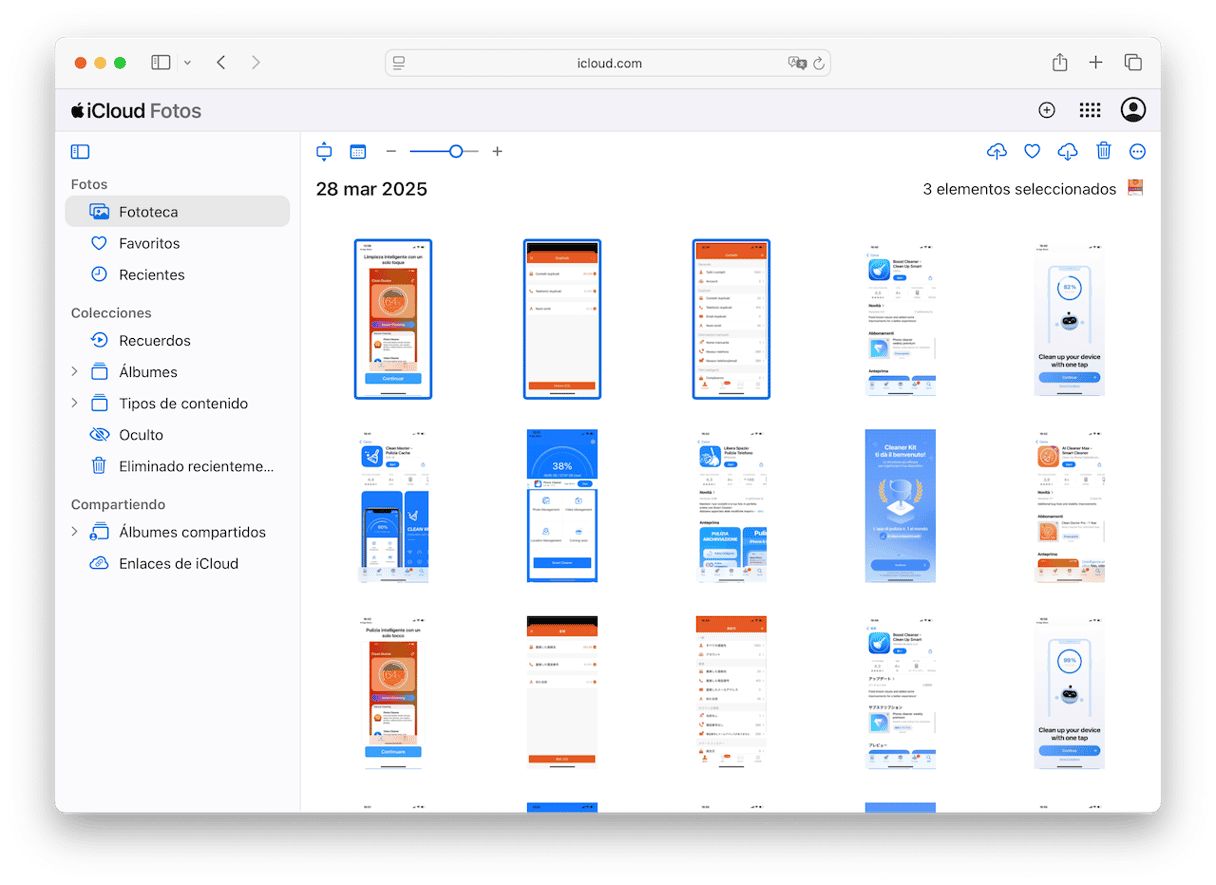Mark selected photos as favorite with heart icon
The image size is (1216, 885).
(x=1032, y=152)
